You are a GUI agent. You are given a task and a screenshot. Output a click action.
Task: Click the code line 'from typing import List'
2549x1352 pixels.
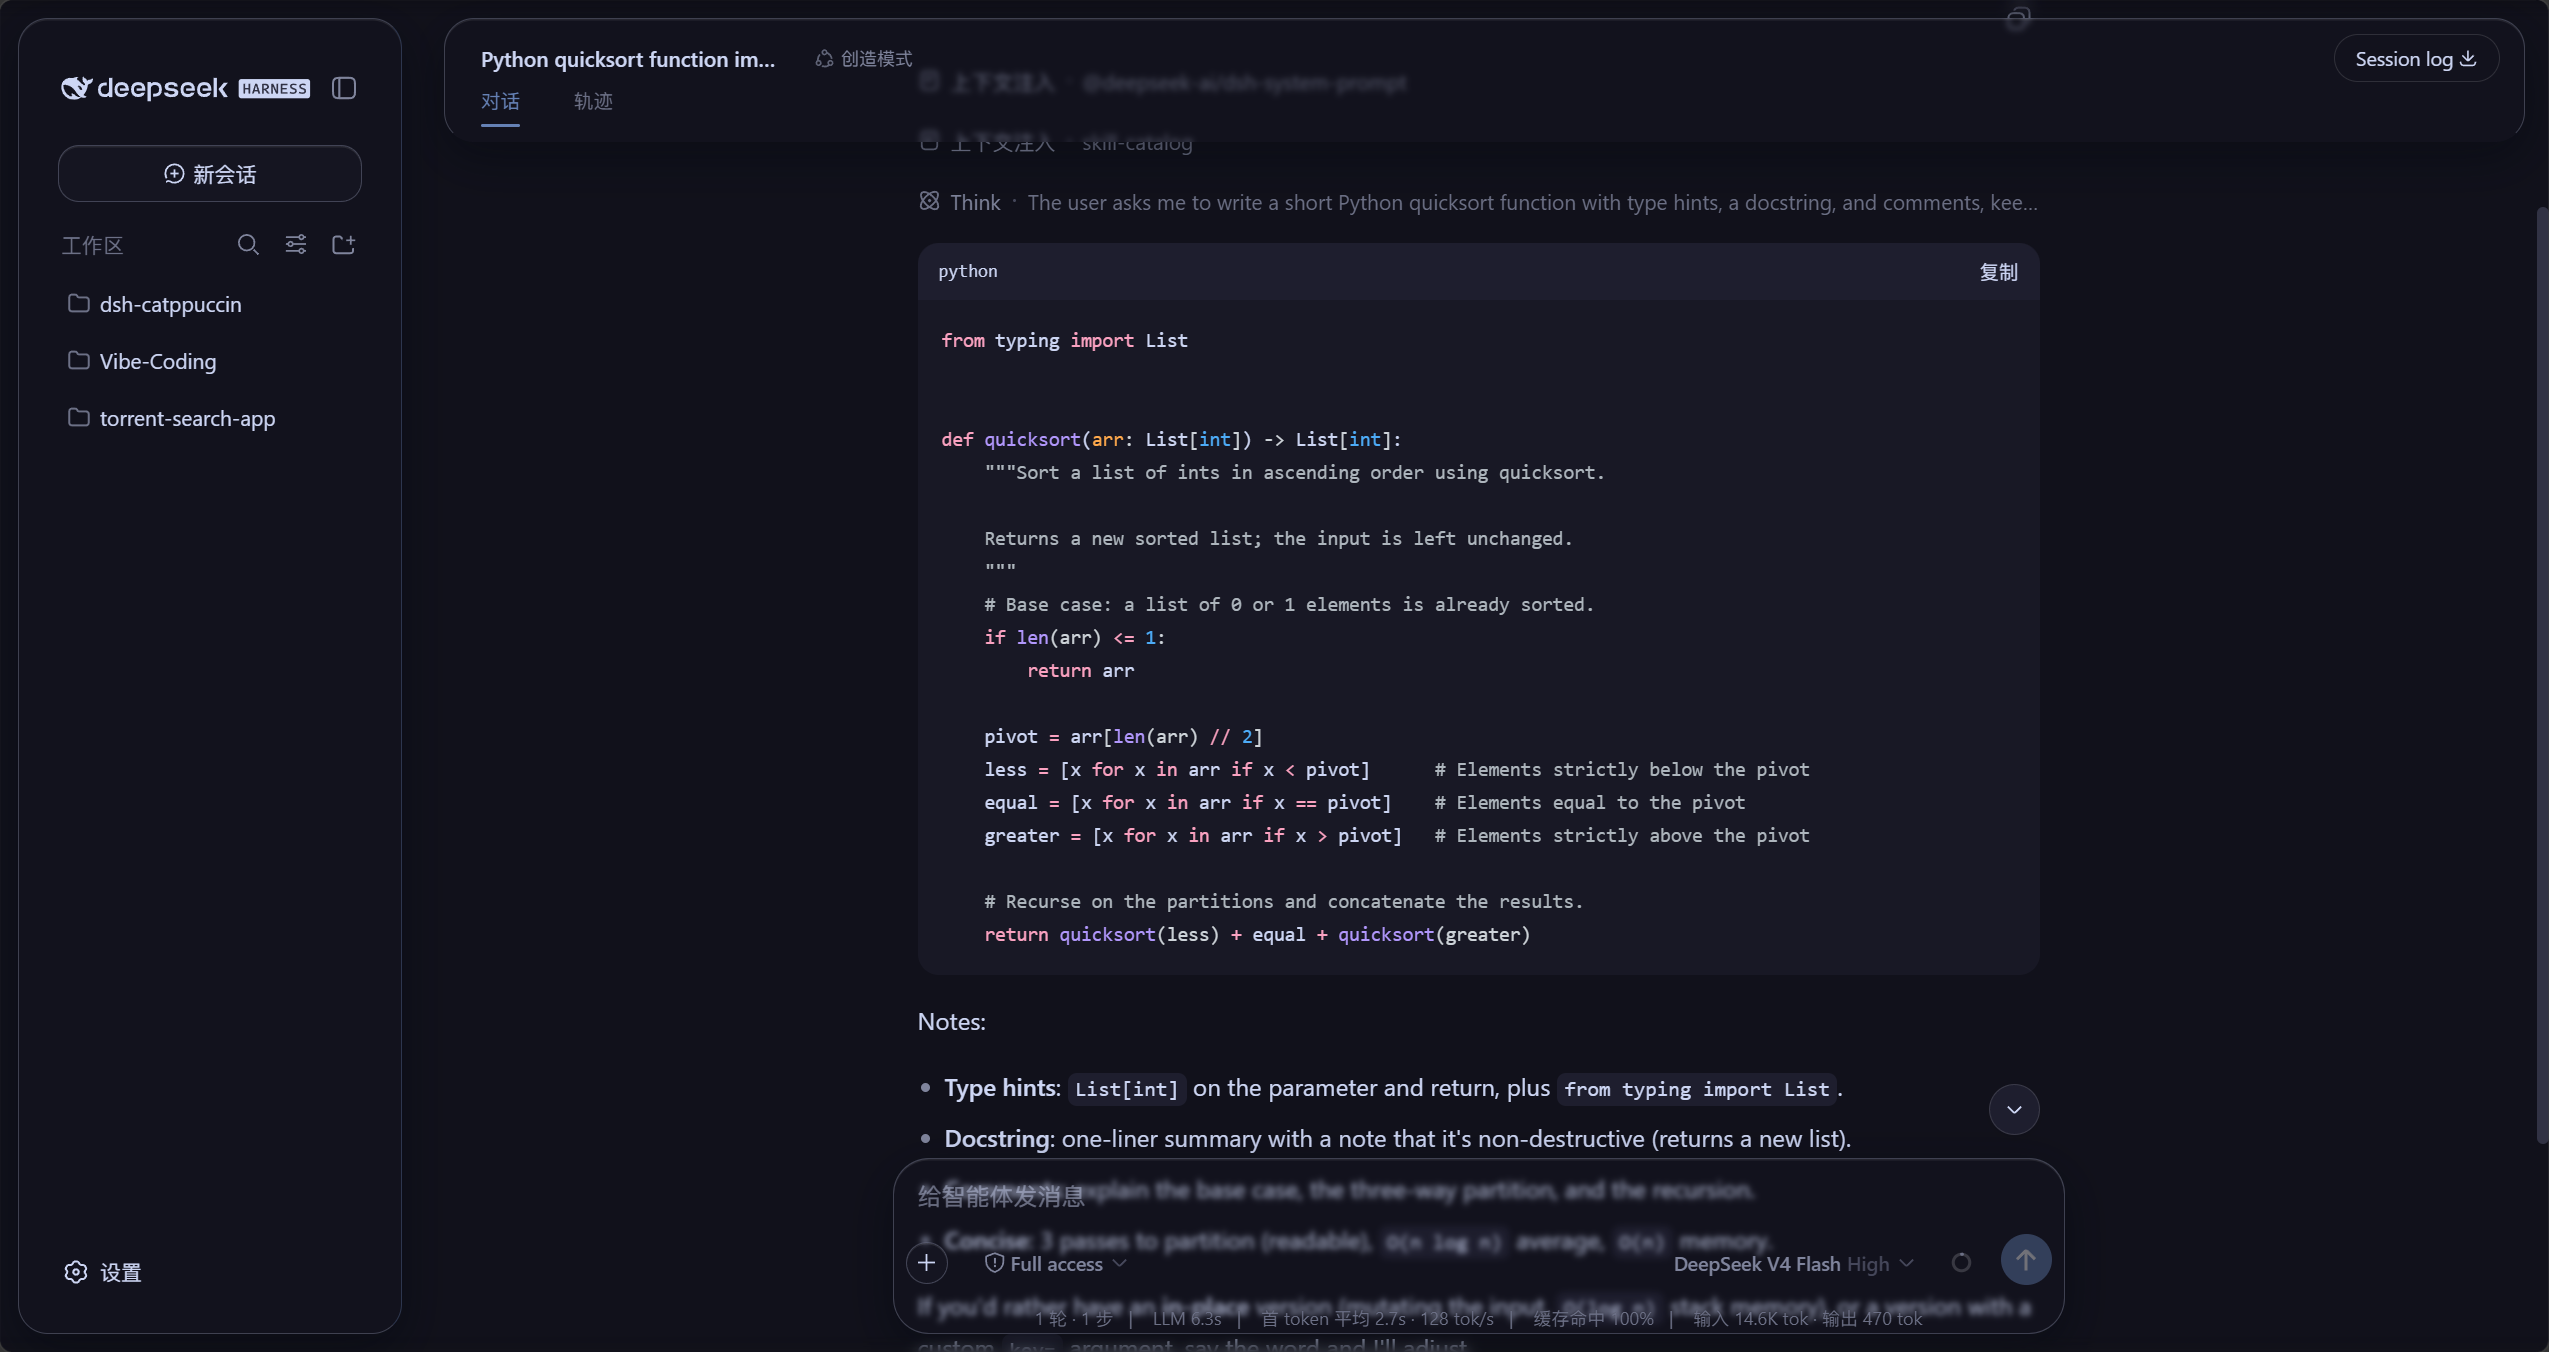pyautogui.click(x=1064, y=340)
